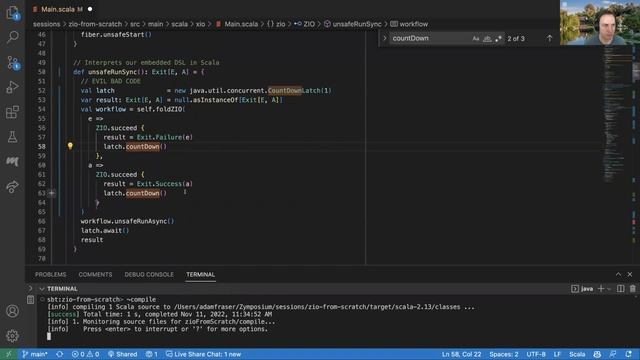Viewport: 640px width, 360px height.
Task: Click the sessions breadcrumb
Action: tap(47, 24)
